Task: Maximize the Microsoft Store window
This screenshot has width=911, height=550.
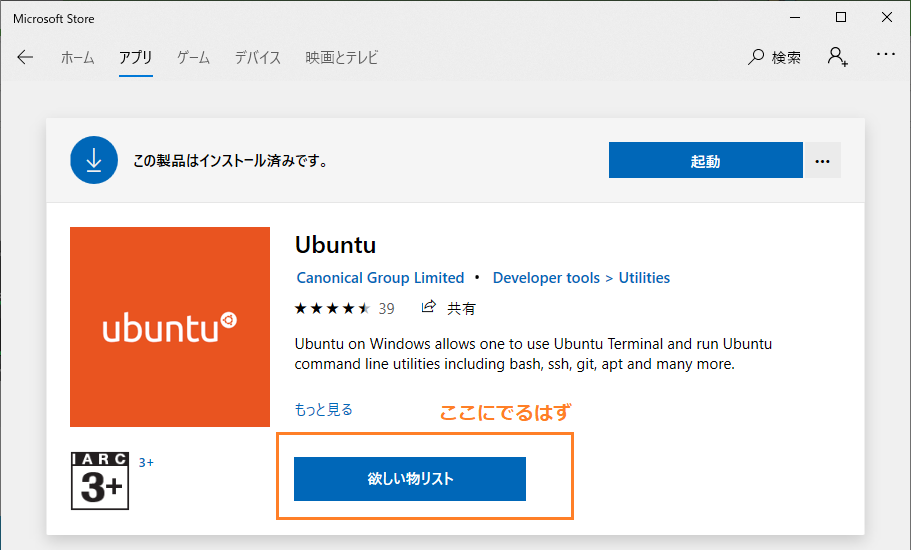Action: tap(841, 17)
